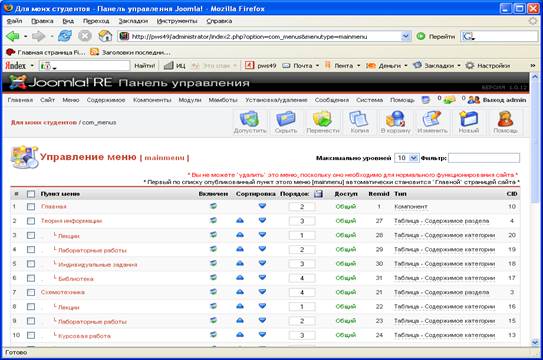Expand the Лента dropdown in Yandex bar
Viewport: 543px width, 360px height.
coord(358,66)
